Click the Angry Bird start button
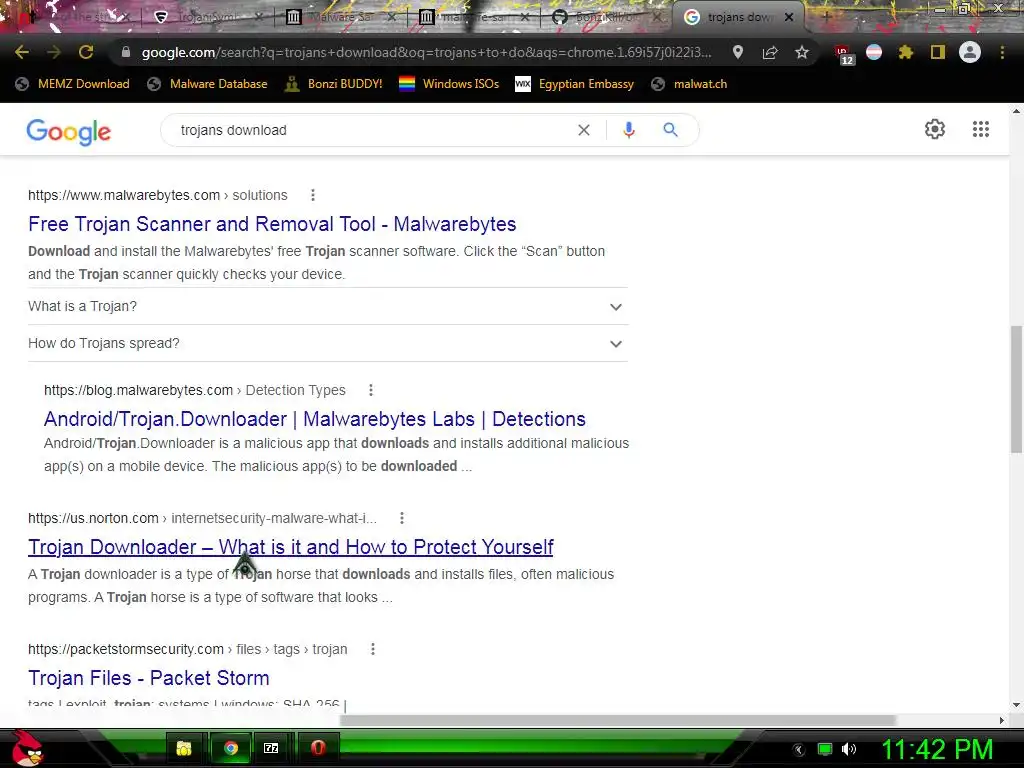Viewport: 1024px width, 768px height. 27,748
